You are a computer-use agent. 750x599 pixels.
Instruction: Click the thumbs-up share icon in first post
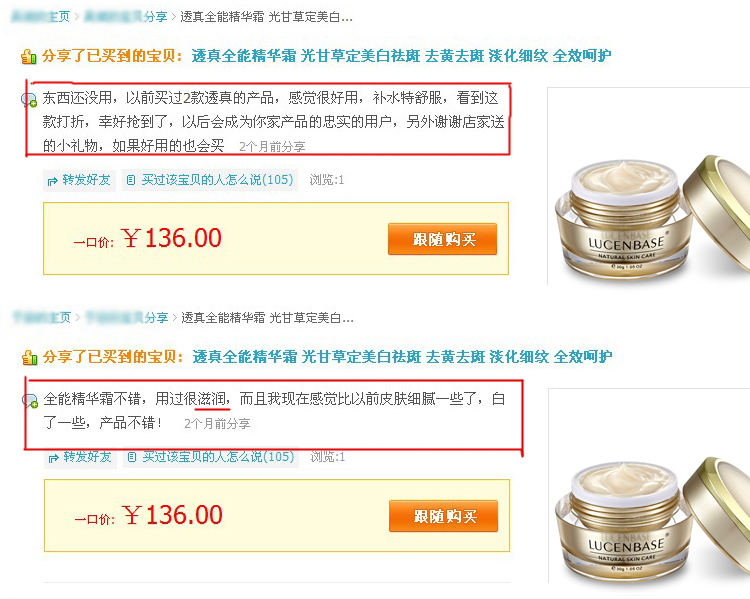(x=29, y=56)
